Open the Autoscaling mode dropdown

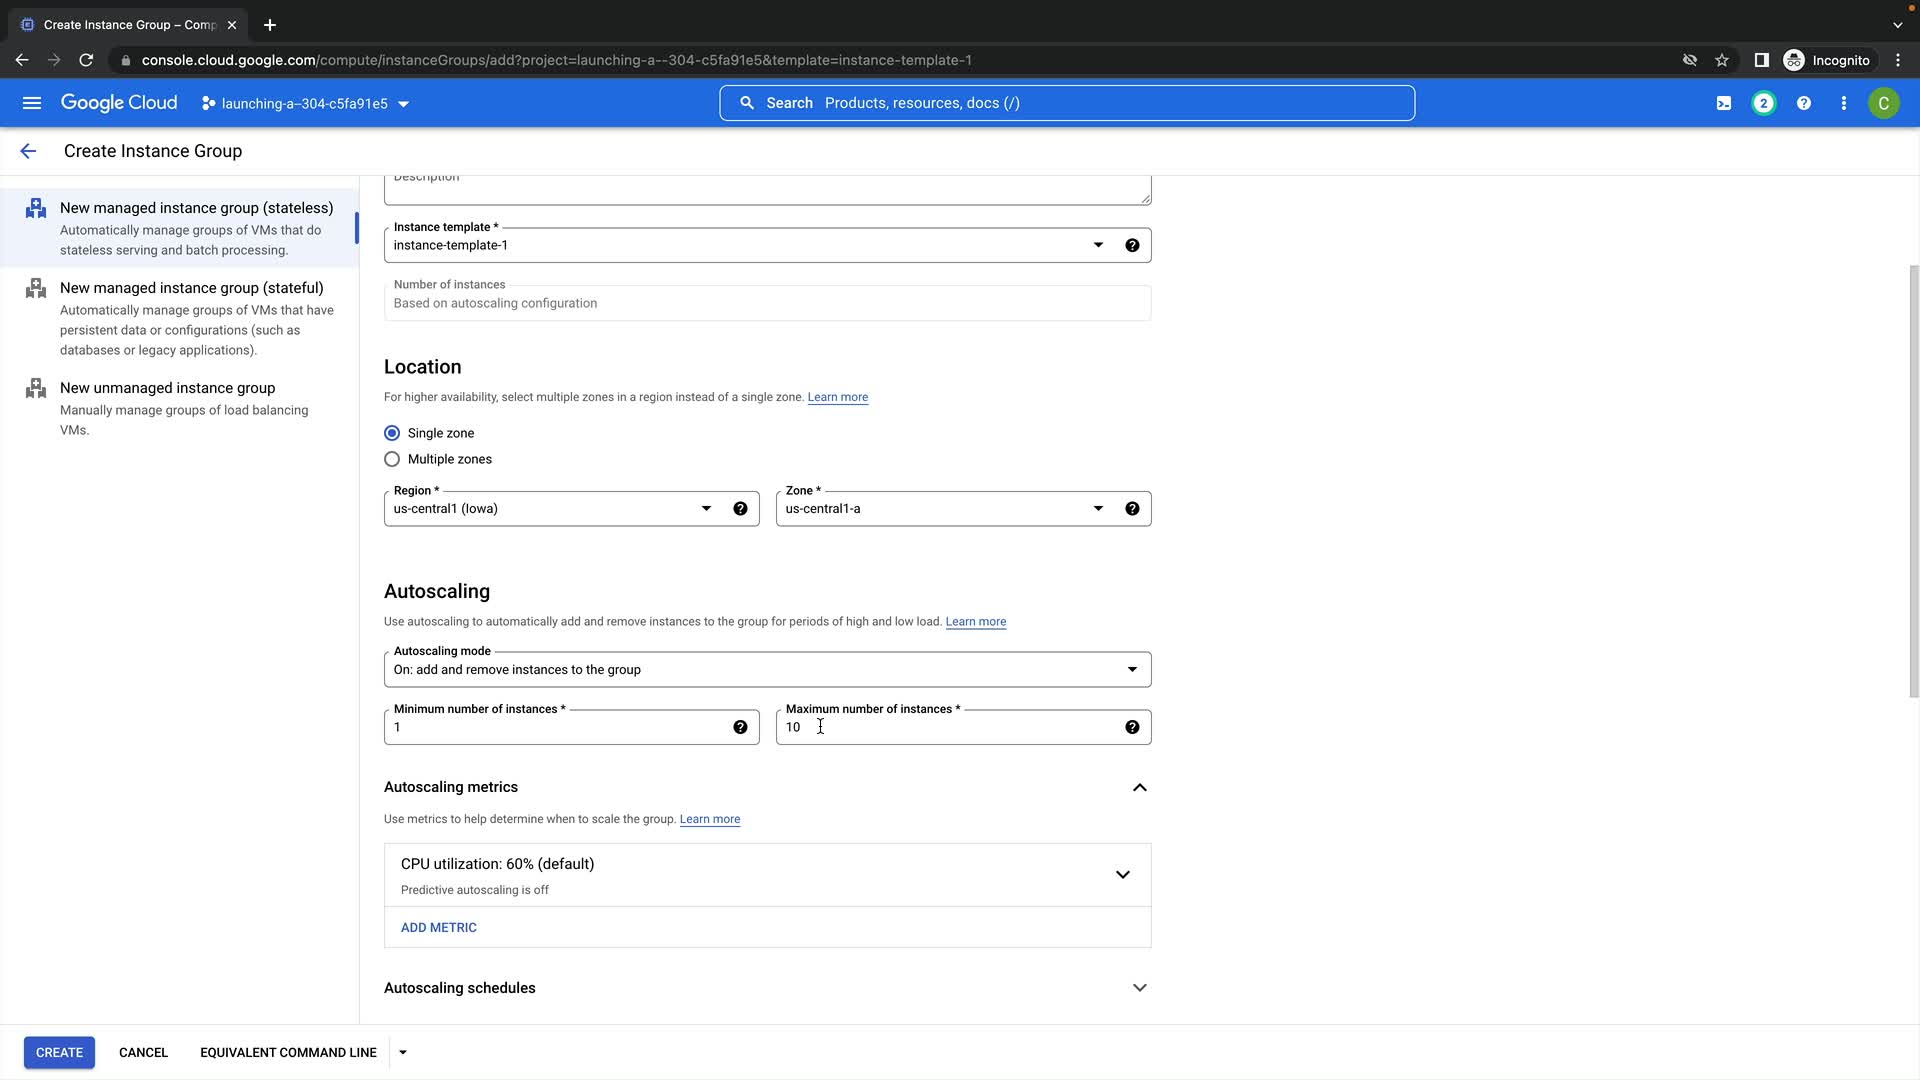[766, 670]
